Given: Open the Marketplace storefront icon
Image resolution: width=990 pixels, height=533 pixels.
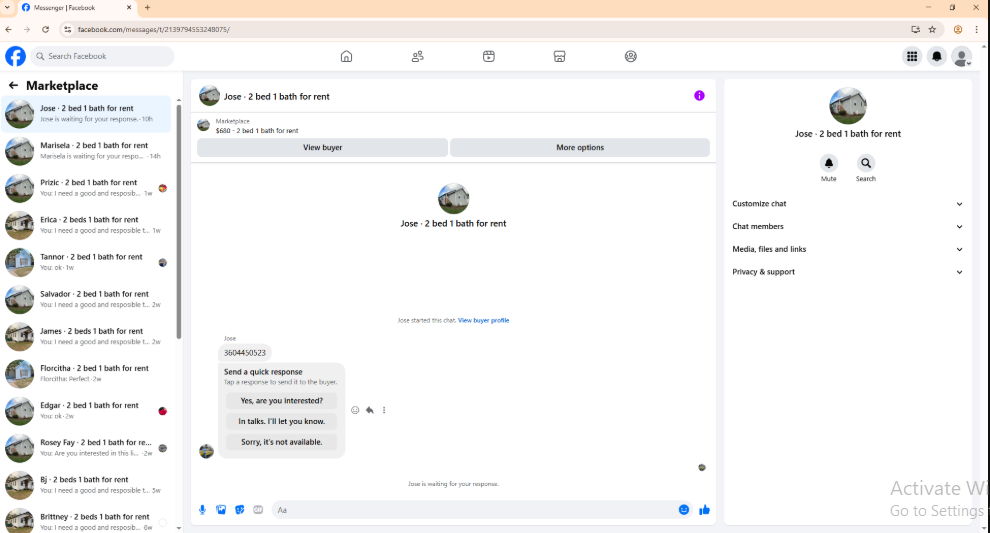Looking at the screenshot, I should click(x=559, y=56).
